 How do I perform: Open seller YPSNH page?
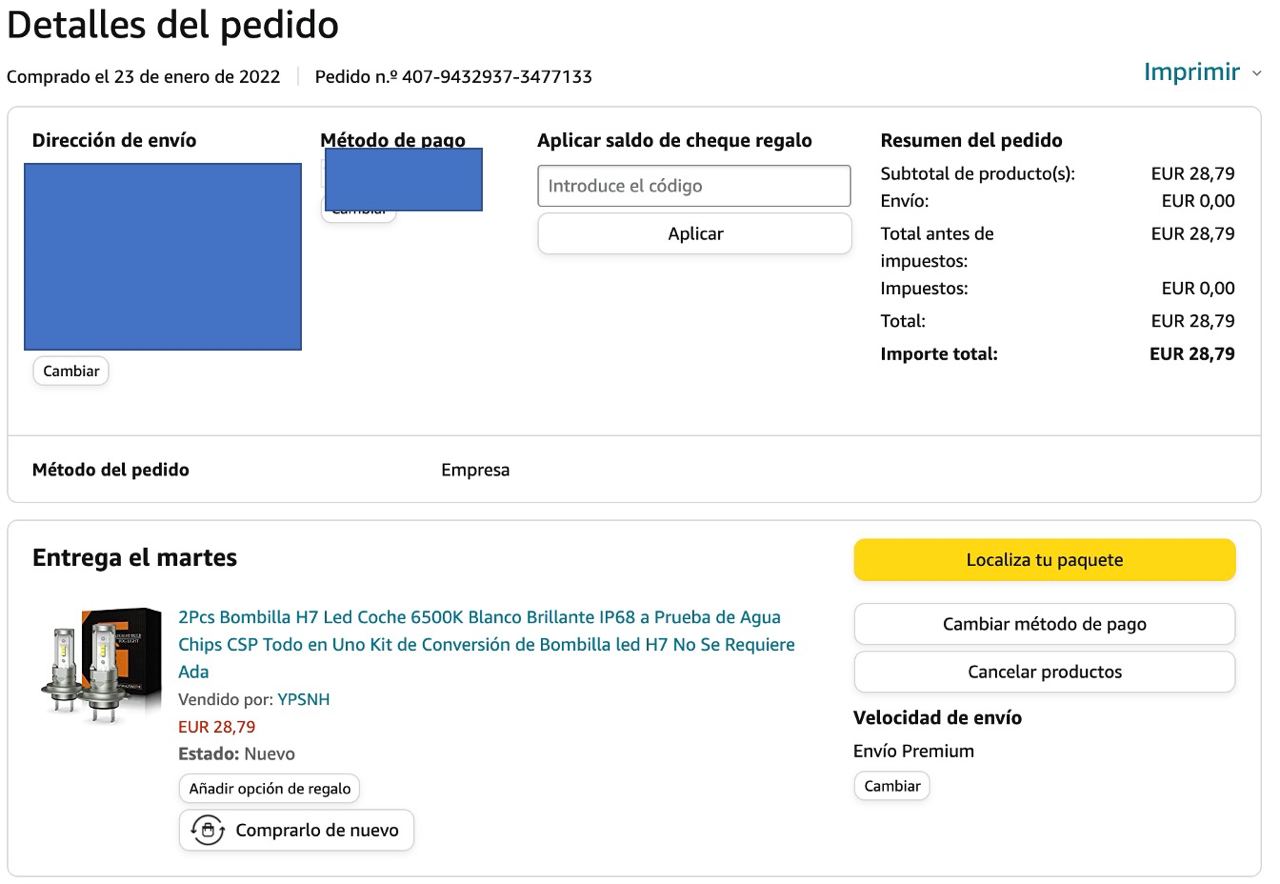tap(303, 699)
